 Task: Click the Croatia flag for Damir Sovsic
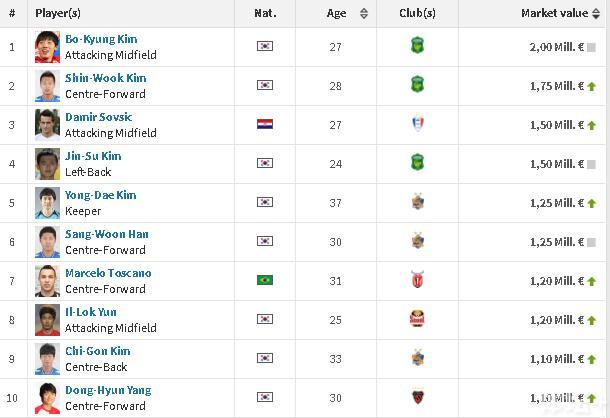click(264, 125)
